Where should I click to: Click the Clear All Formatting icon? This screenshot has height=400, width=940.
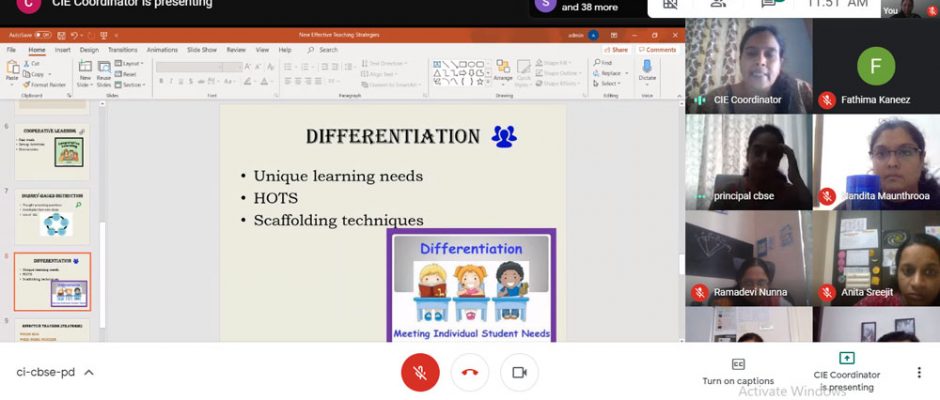(x=270, y=67)
